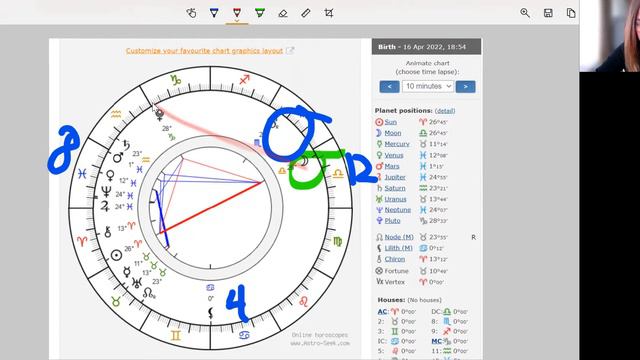640x360 pixels.
Task: Open the Planet positions '(detail)' link
Action: point(445,111)
